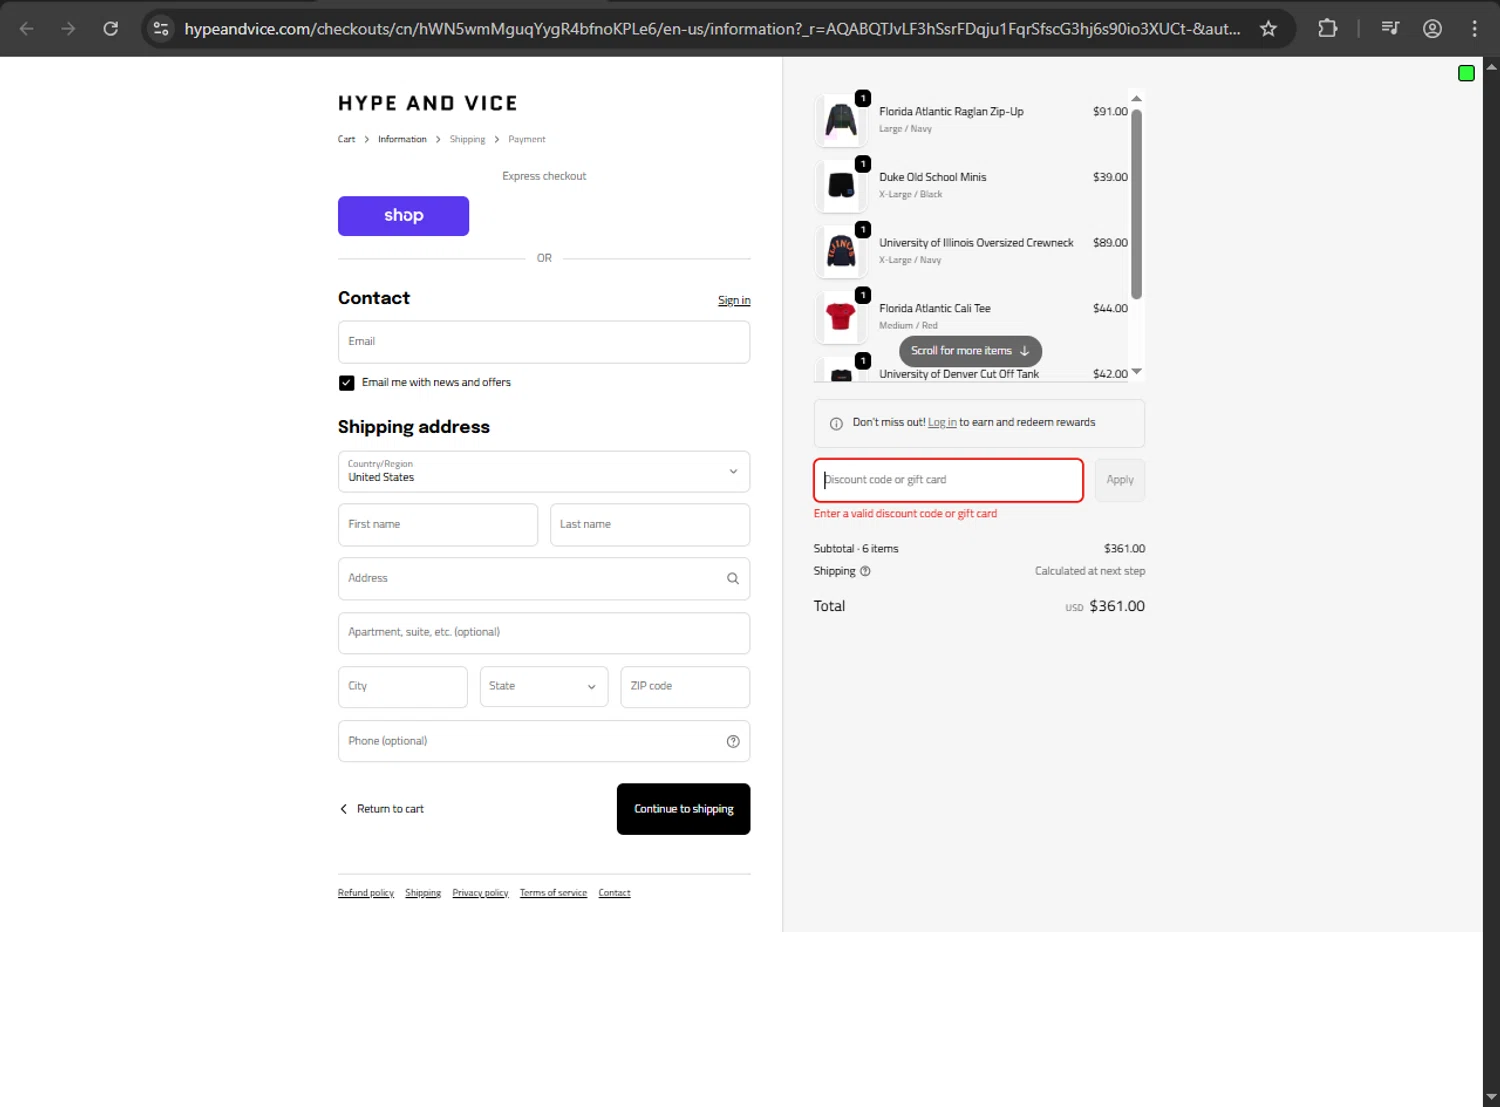Apply the discount code
This screenshot has height=1107, width=1500.
point(1120,480)
